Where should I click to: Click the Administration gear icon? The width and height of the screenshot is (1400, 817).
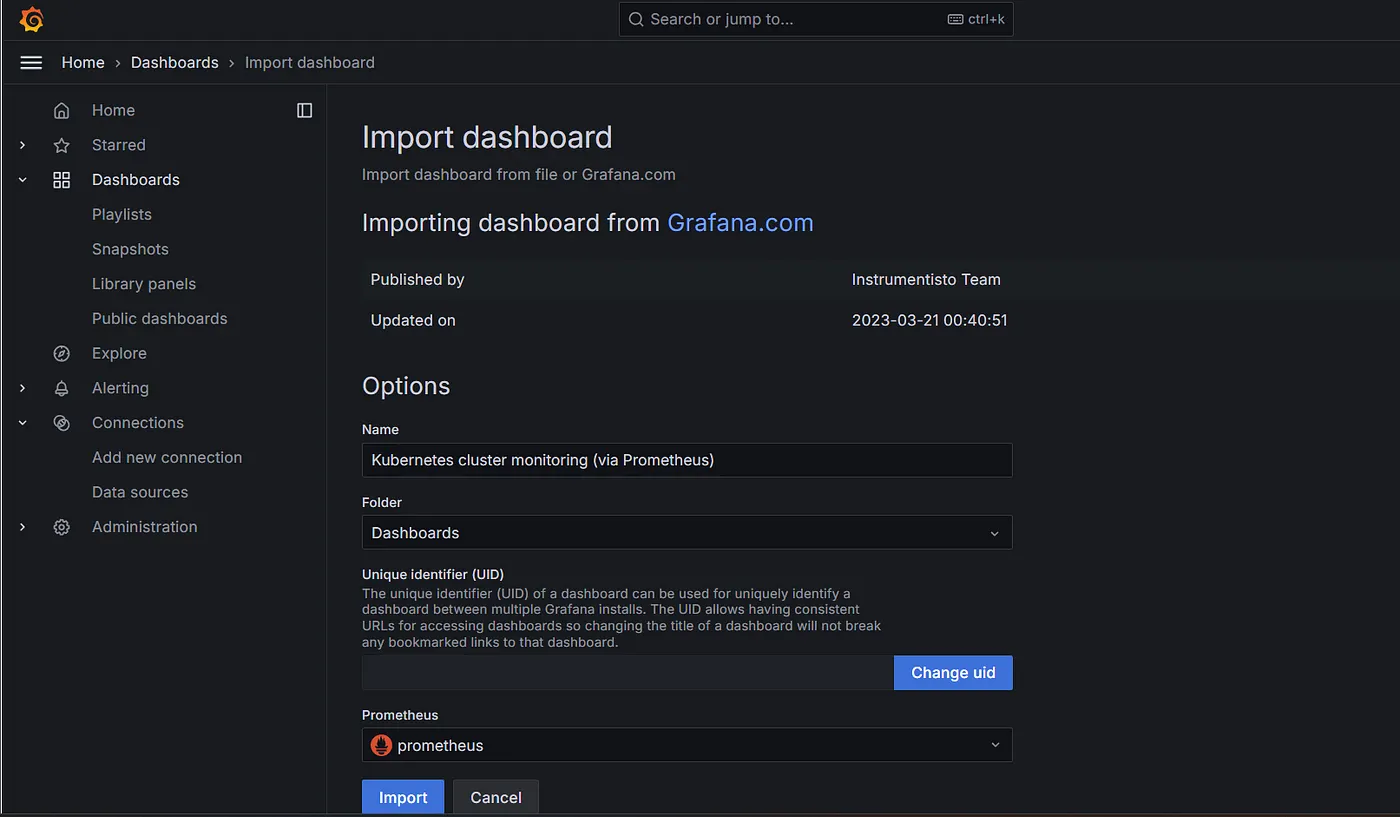coord(62,527)
